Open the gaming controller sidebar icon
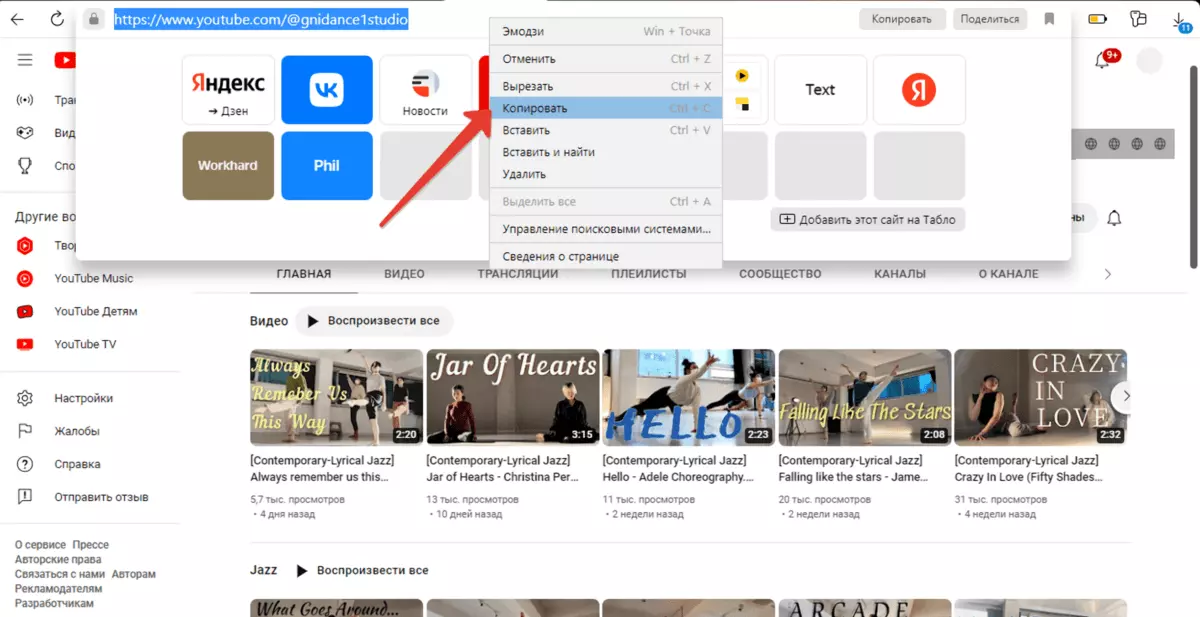Viewport: 1200px width, 617px height. pos(25,133)
